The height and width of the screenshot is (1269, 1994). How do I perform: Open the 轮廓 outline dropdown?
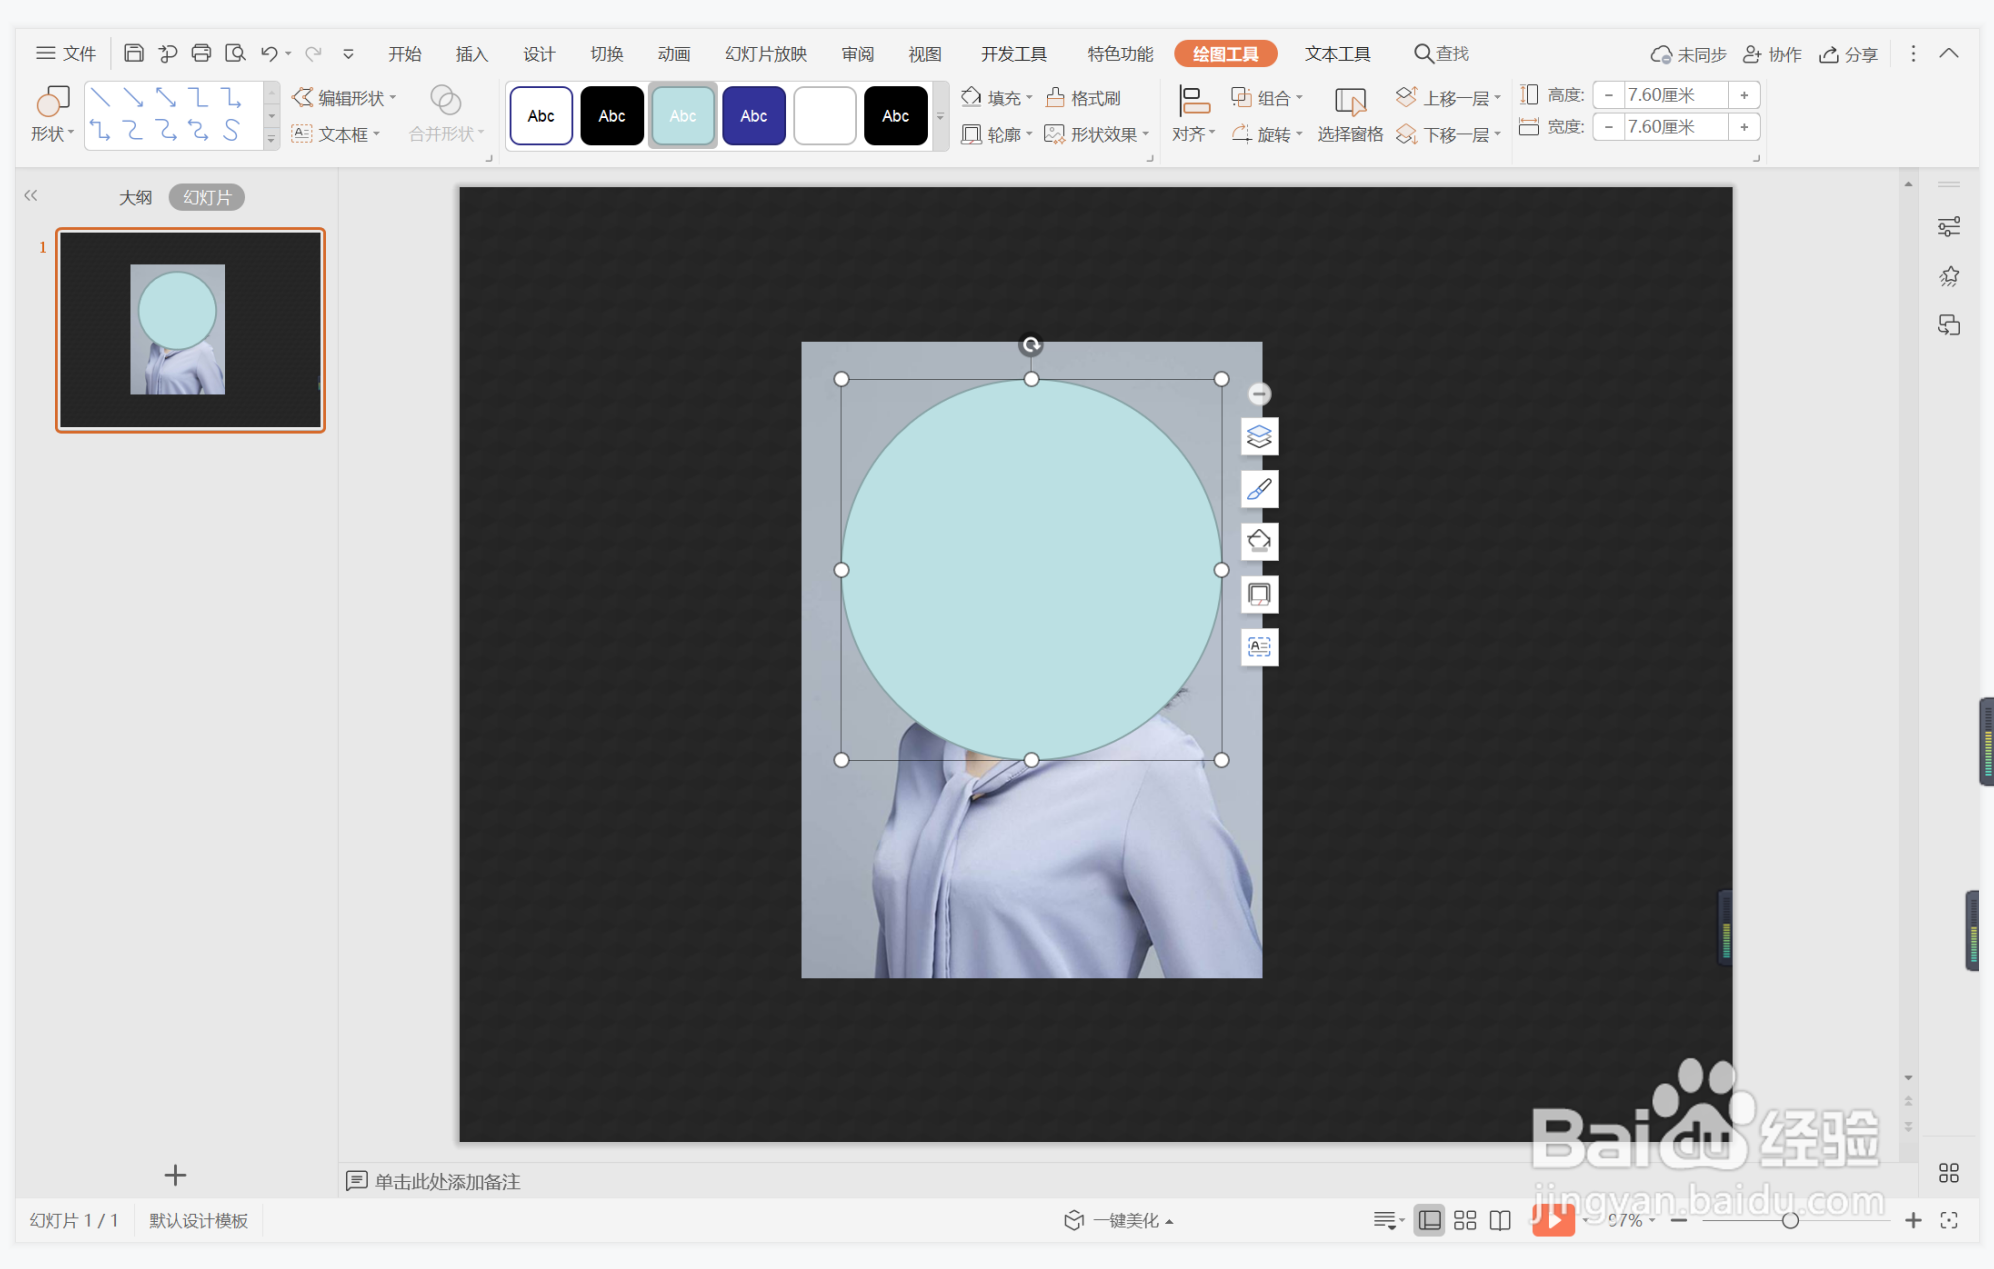[x=996, y=134]
